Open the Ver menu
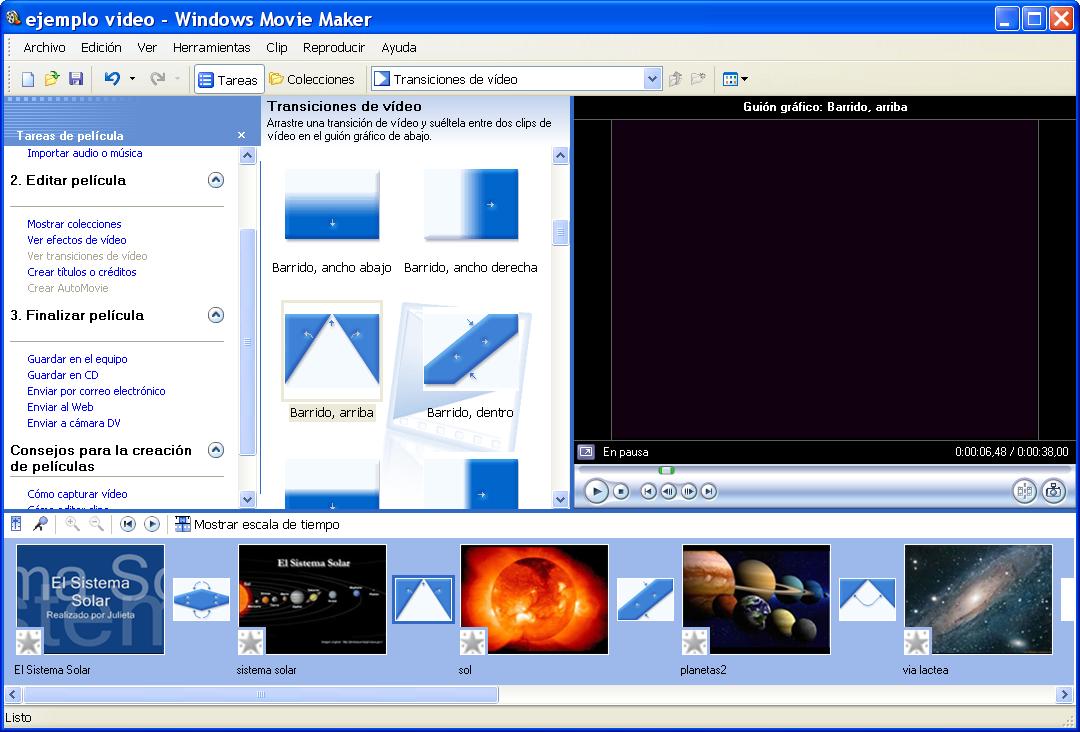The height and width of the screenshot is (732, 1080). point(147,48)
